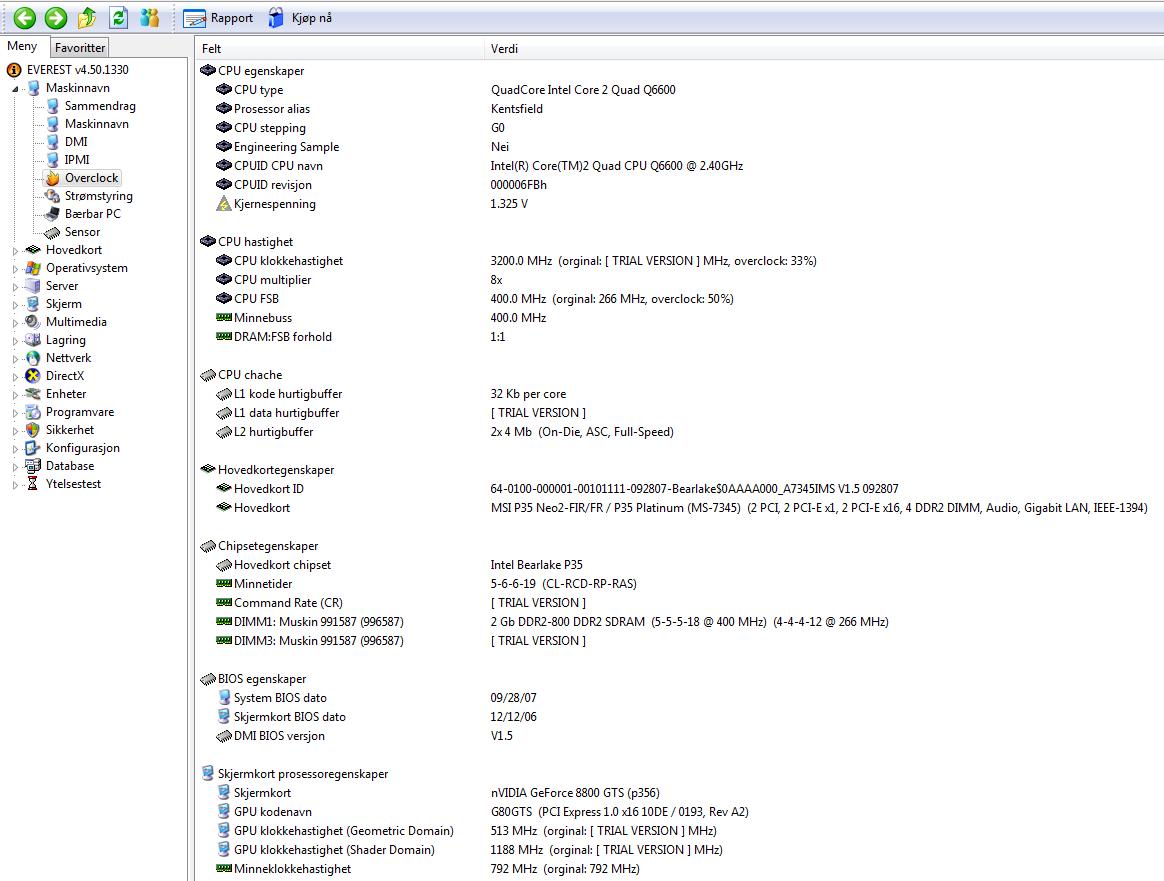Select the CPU type row
1164x881 pixels.
[258, 90]
